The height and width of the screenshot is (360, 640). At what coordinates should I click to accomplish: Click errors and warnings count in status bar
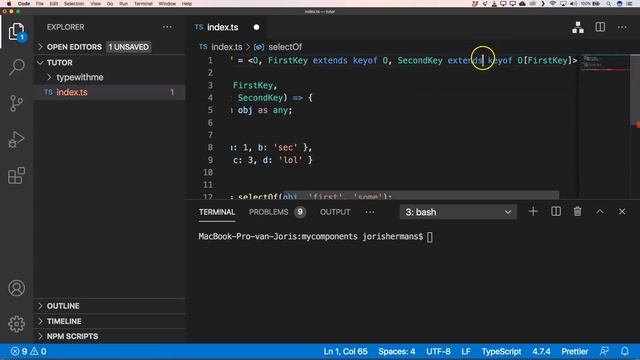click(28, 351)
